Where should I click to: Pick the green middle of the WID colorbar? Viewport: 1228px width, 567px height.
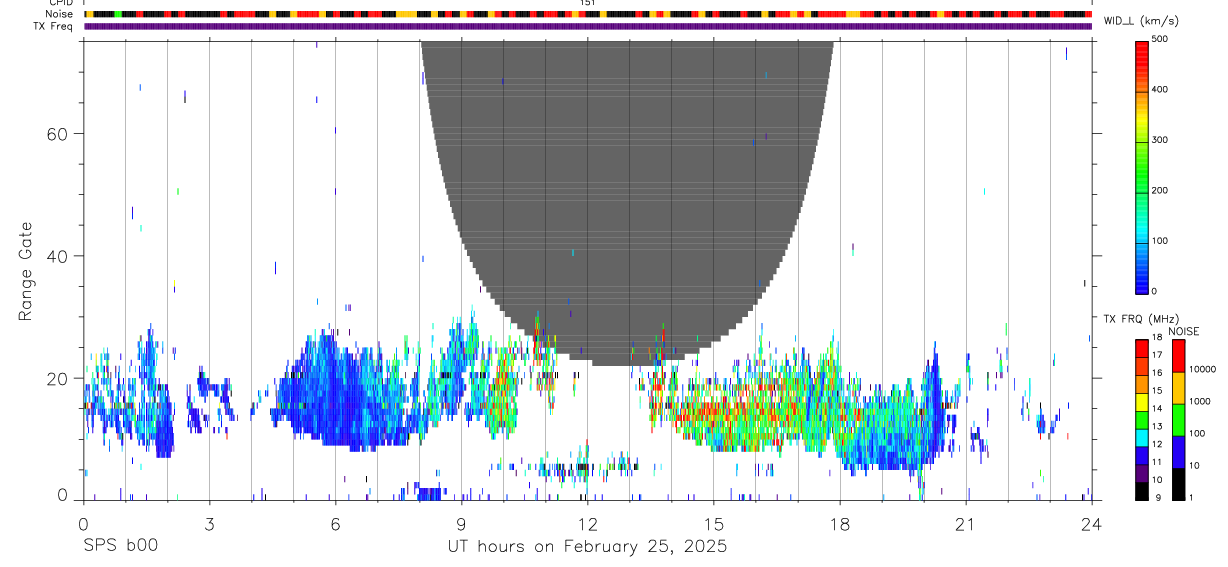pos(1142,165)
